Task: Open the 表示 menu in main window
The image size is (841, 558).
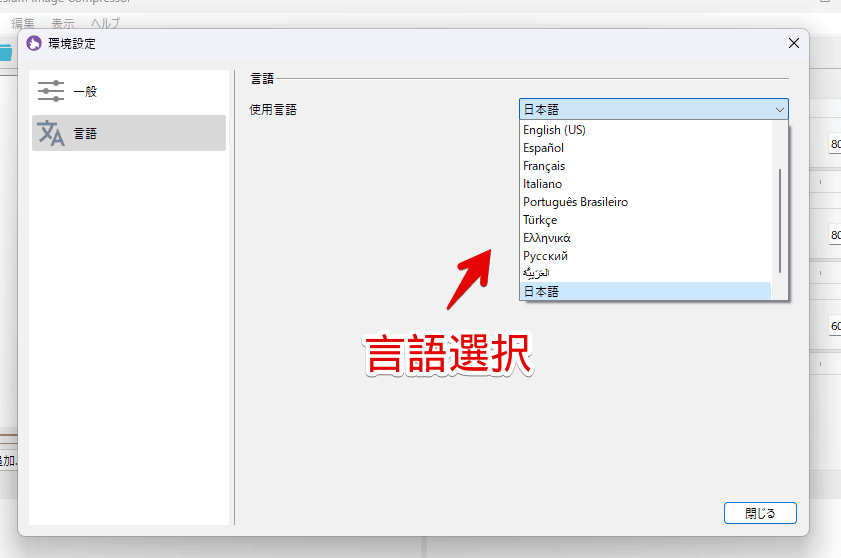Action: pyautogui.click(x=63, y=23)
